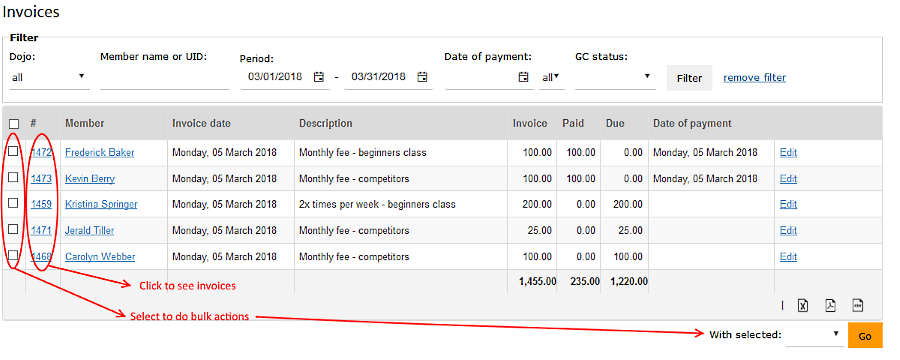Open calendar picker for period start 03/01/2018
The width and height of the screenshot is (900, 360).
point(319,77)
